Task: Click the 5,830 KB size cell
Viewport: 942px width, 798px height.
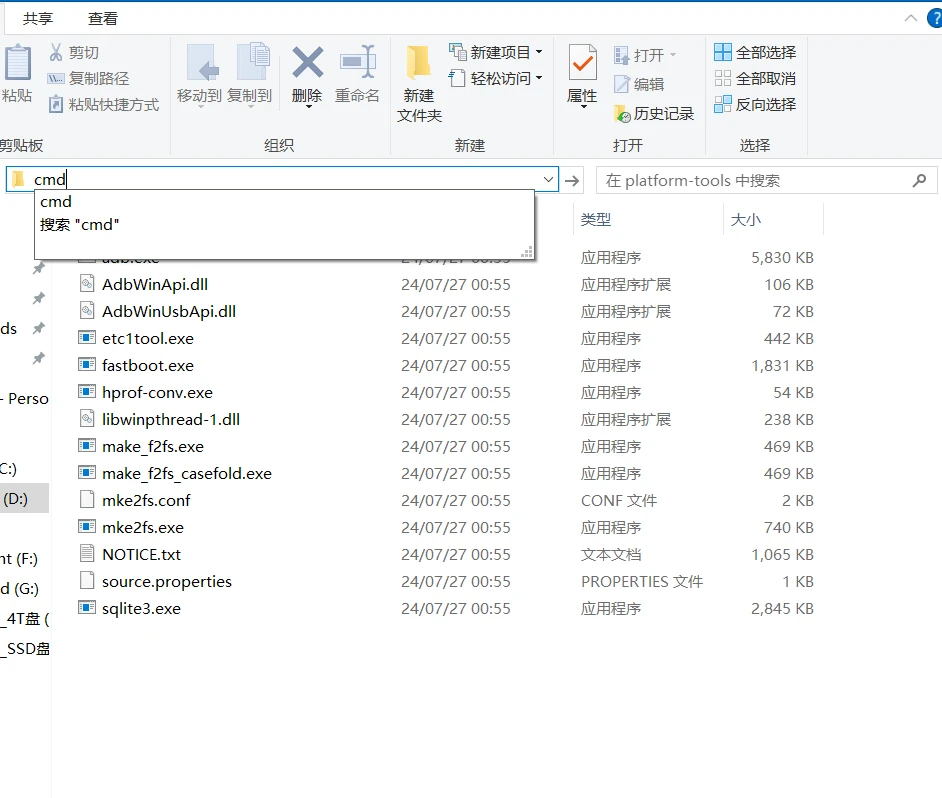Action: [x=782, y=257]
